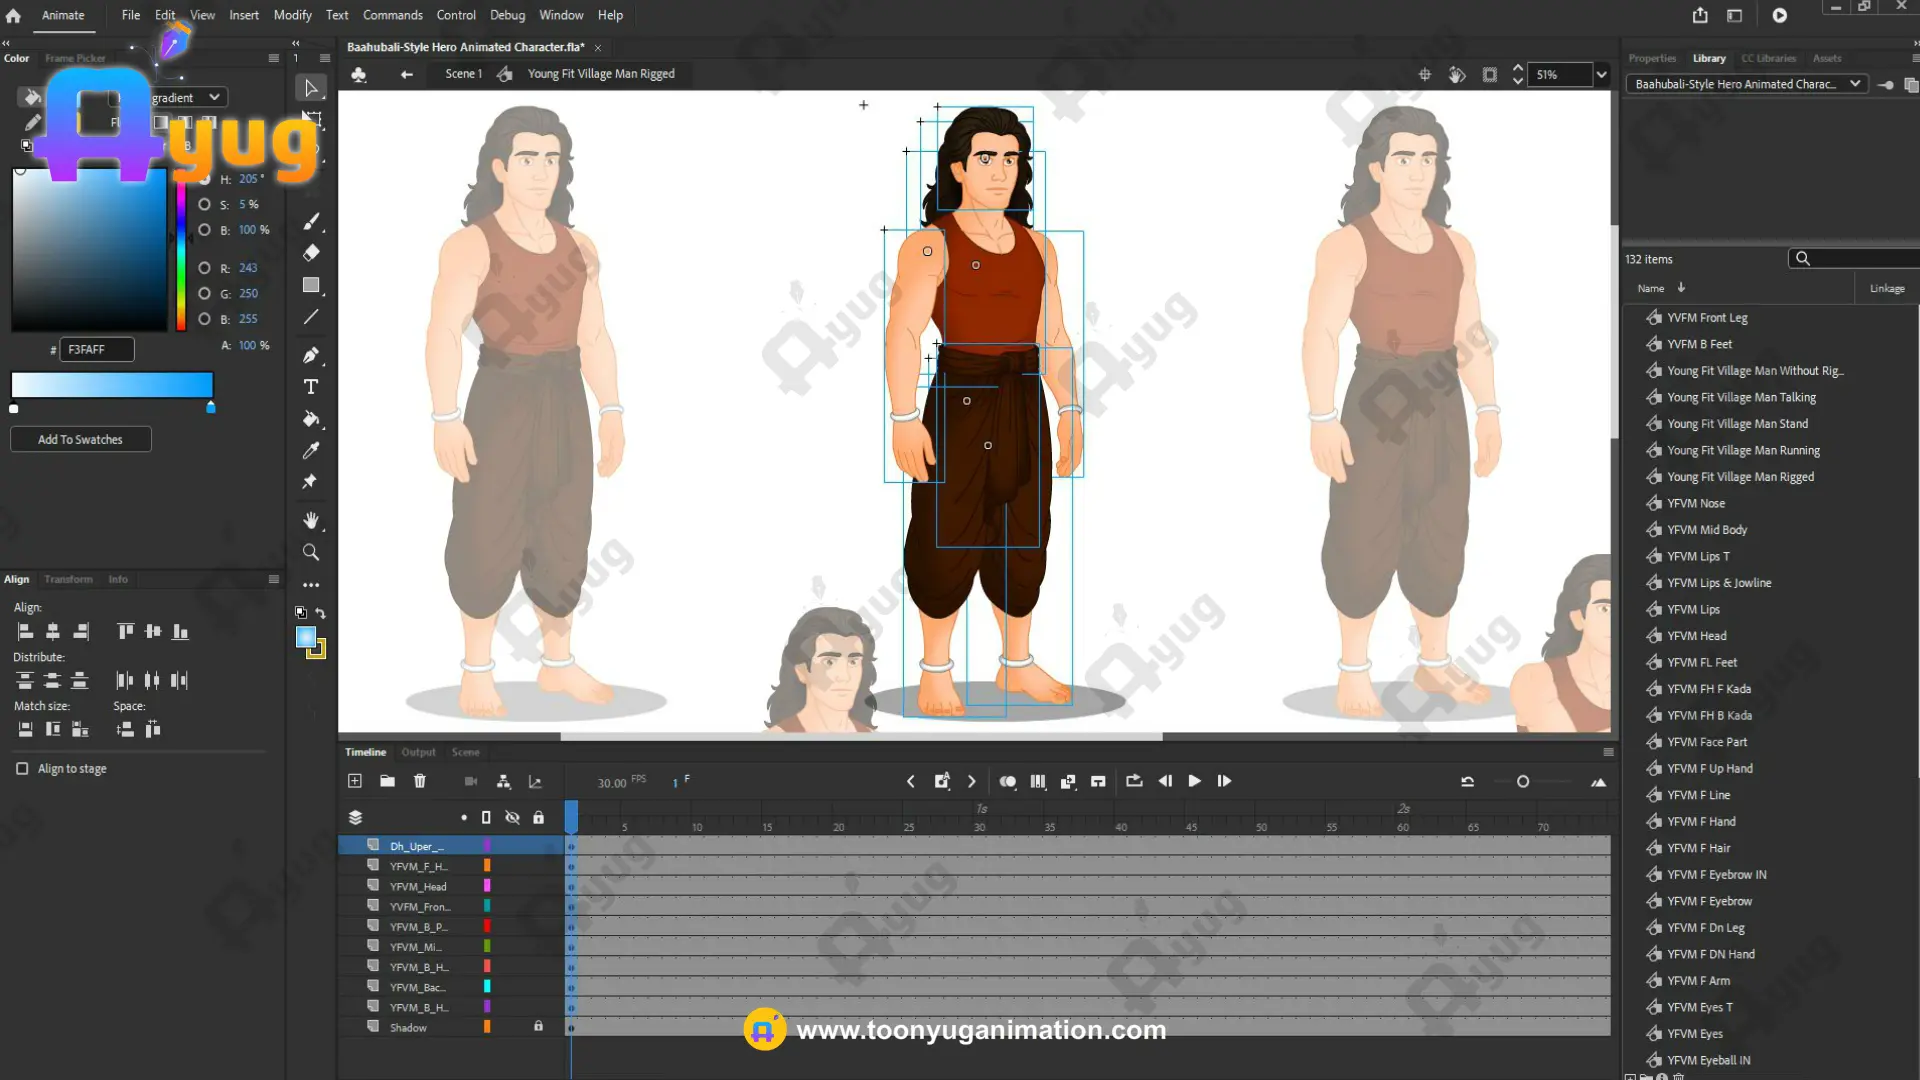Screen dimensions: 1920x1080
Task: Select the Hue radio button
Action: (205, 179)
